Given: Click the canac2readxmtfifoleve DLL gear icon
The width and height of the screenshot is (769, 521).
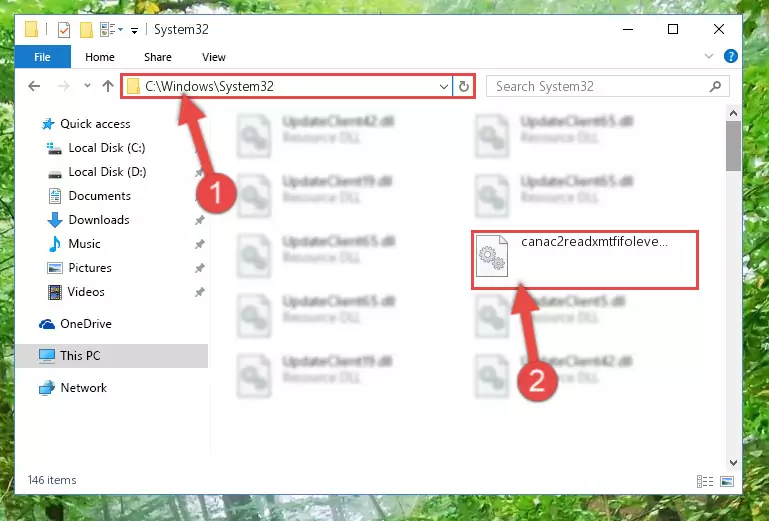Looking at the screenshot, I should point(492,256).
